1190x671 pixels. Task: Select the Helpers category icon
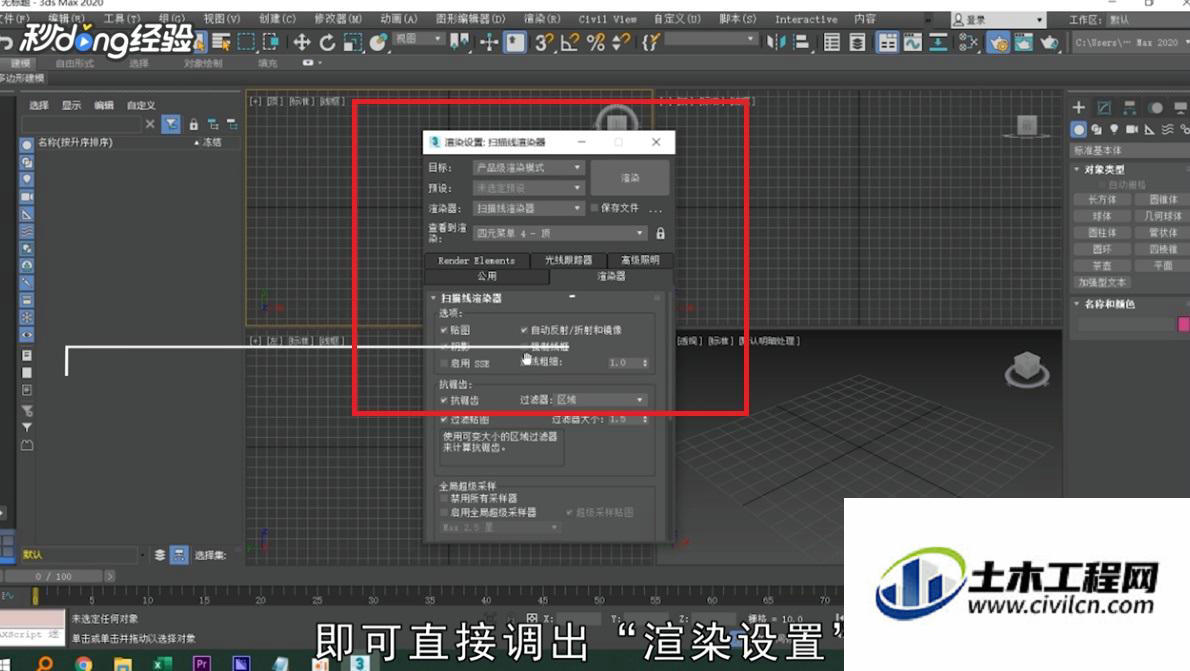click(x=1150, y=130)
